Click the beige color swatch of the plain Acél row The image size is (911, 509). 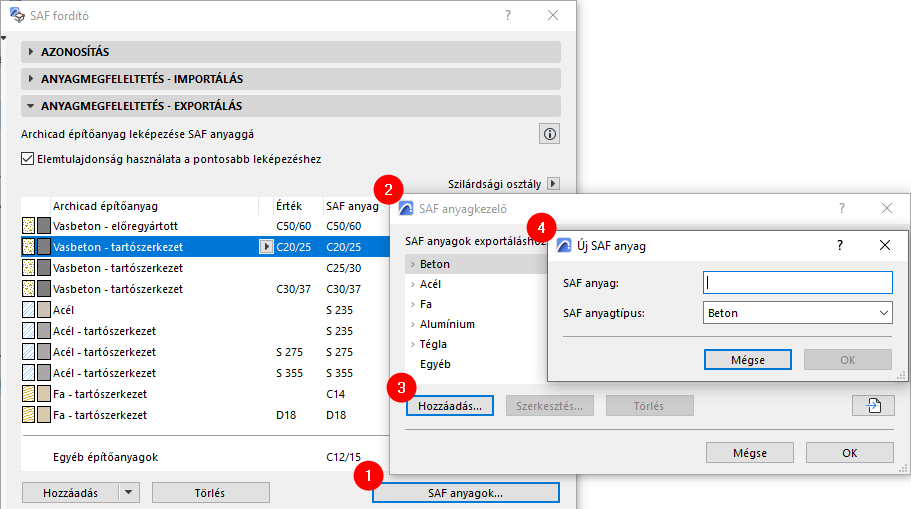[x=44, y=310]
